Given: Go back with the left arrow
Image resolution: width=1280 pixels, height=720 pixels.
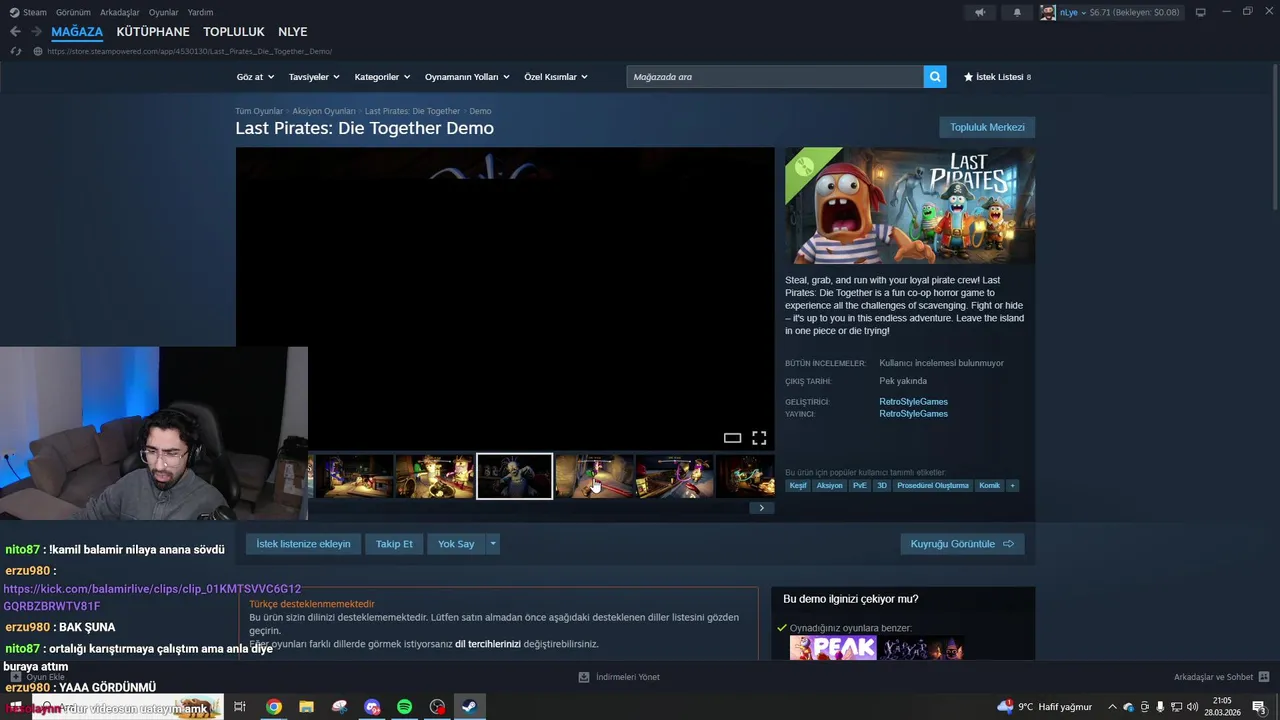Looking at the screenshot, I should click(15, 32).
